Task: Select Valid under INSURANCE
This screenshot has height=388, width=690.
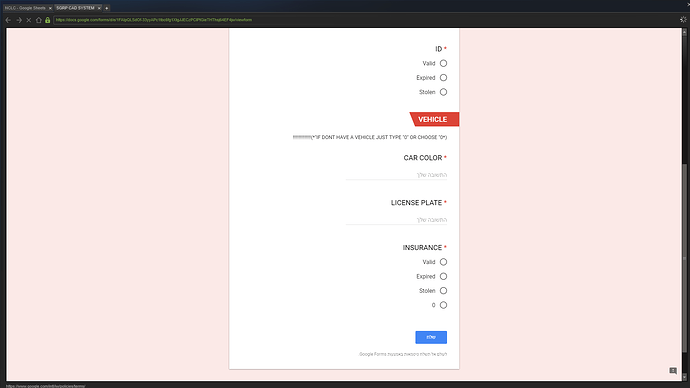Action: [x=443, y=262]
